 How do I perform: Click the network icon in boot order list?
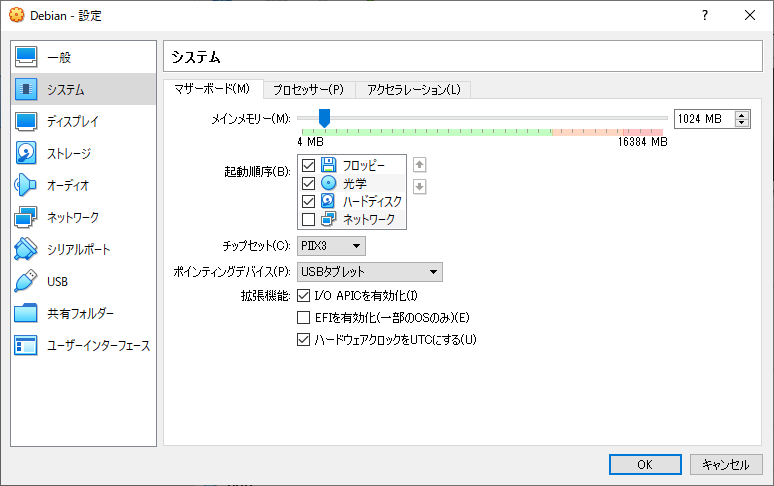[x=328, y=219]
